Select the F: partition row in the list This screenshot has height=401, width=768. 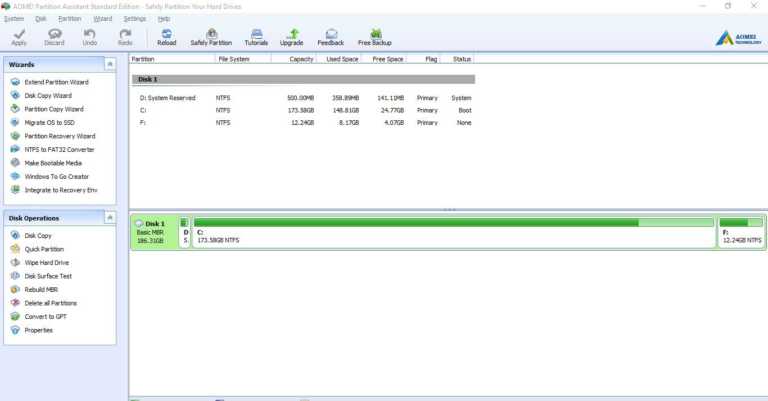[303, 123]
